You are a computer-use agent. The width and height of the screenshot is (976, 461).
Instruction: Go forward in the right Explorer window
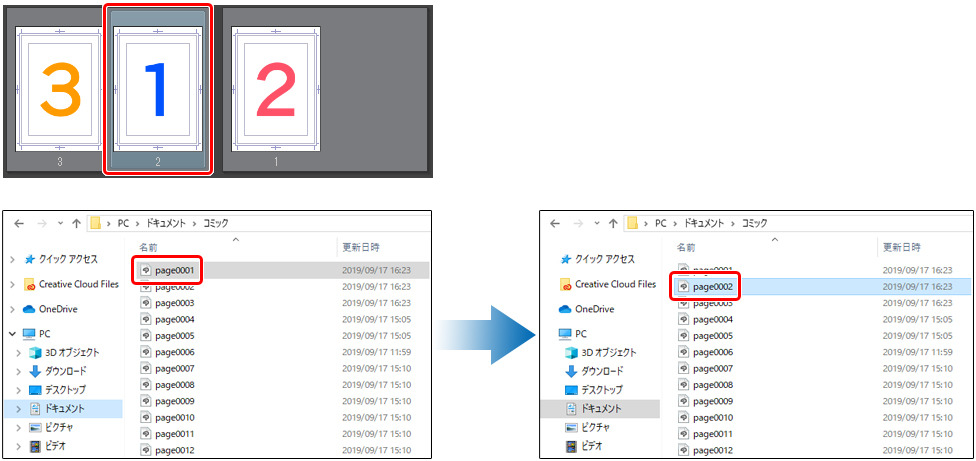pyautogui.click(x=578, y=223)
